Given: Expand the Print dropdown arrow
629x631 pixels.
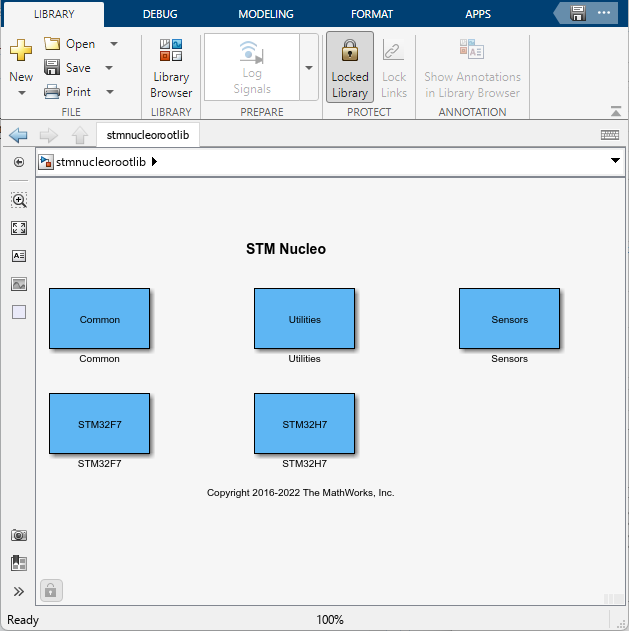Looking at the screenshot, I should (108, 92).
